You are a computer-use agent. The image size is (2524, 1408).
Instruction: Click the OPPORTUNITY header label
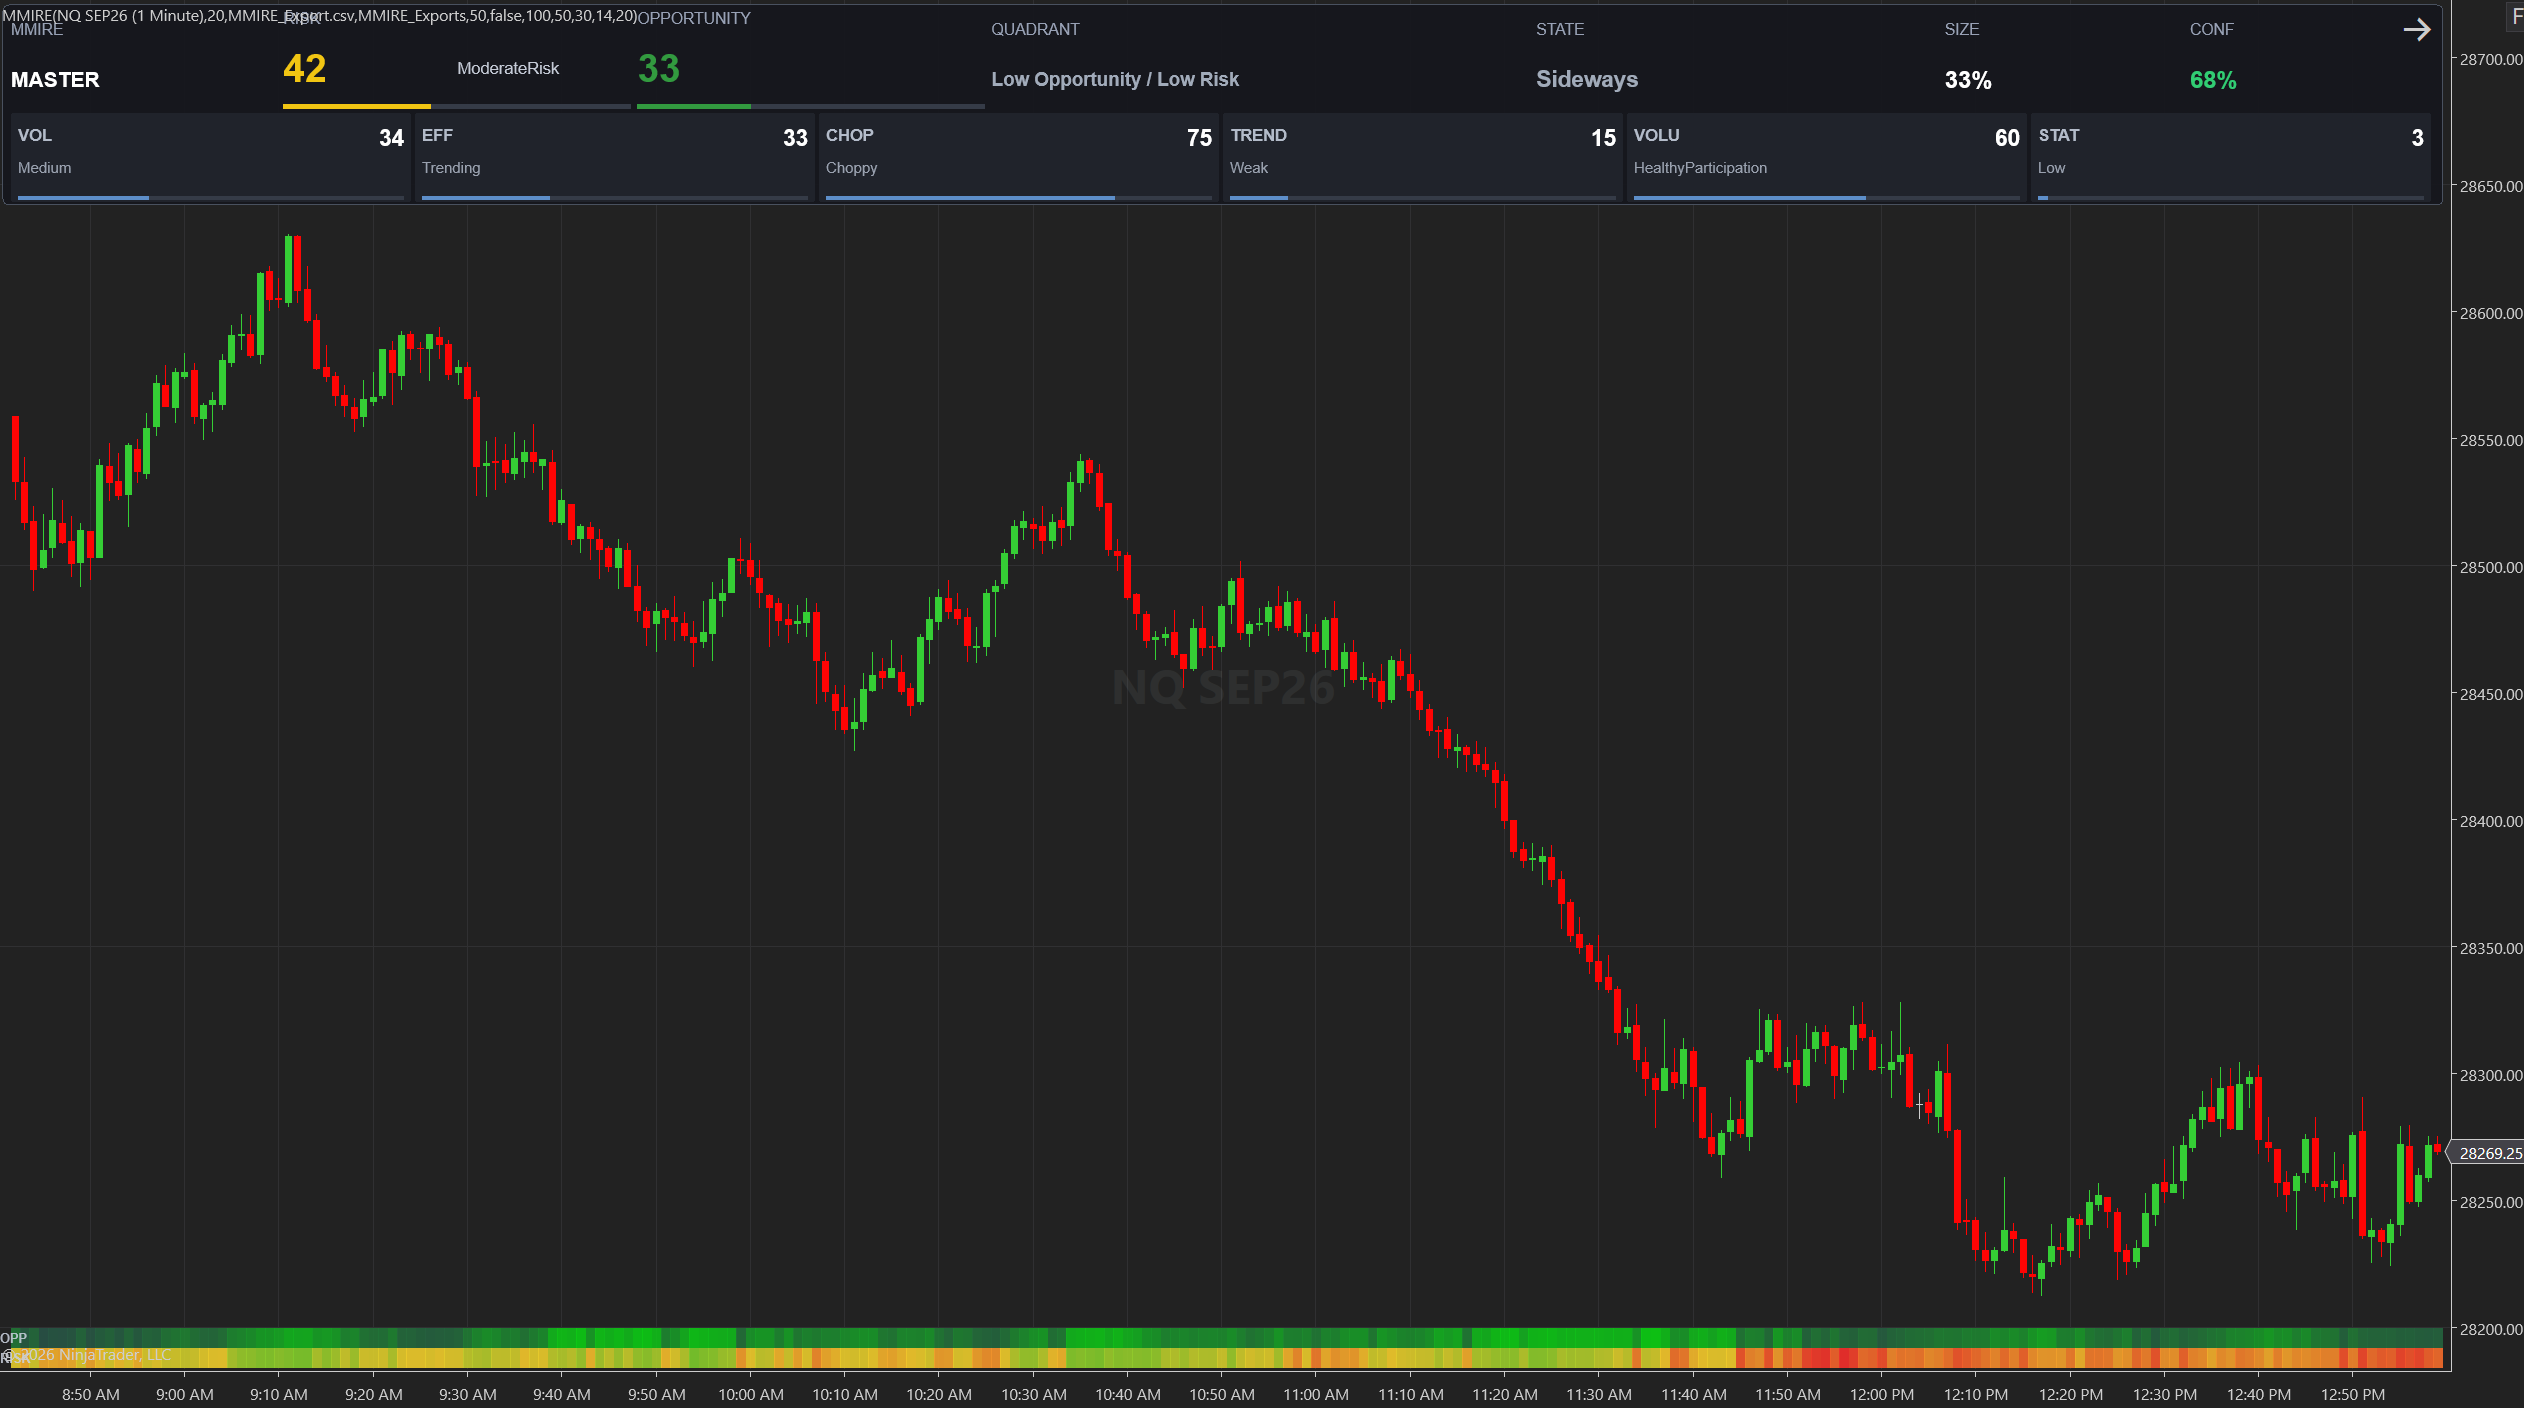click(x=694, y=18)
